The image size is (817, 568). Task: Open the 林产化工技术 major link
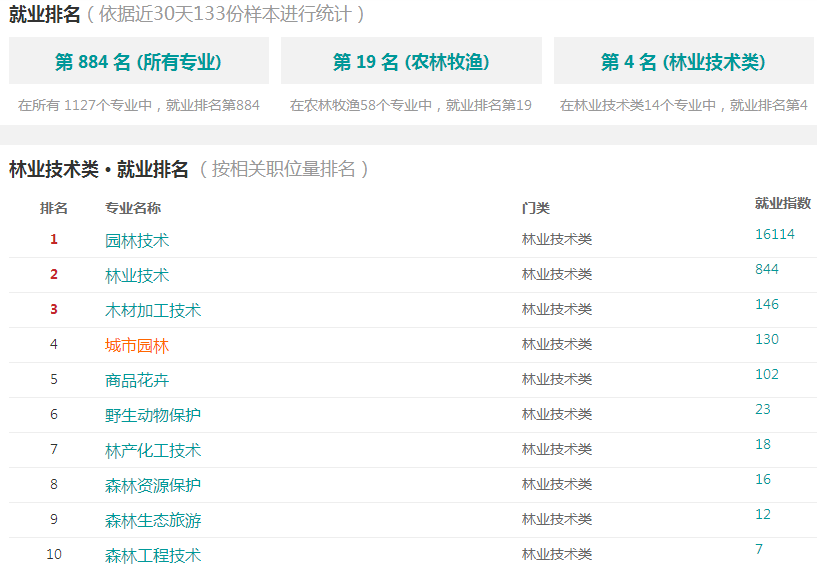coord(153,451)
